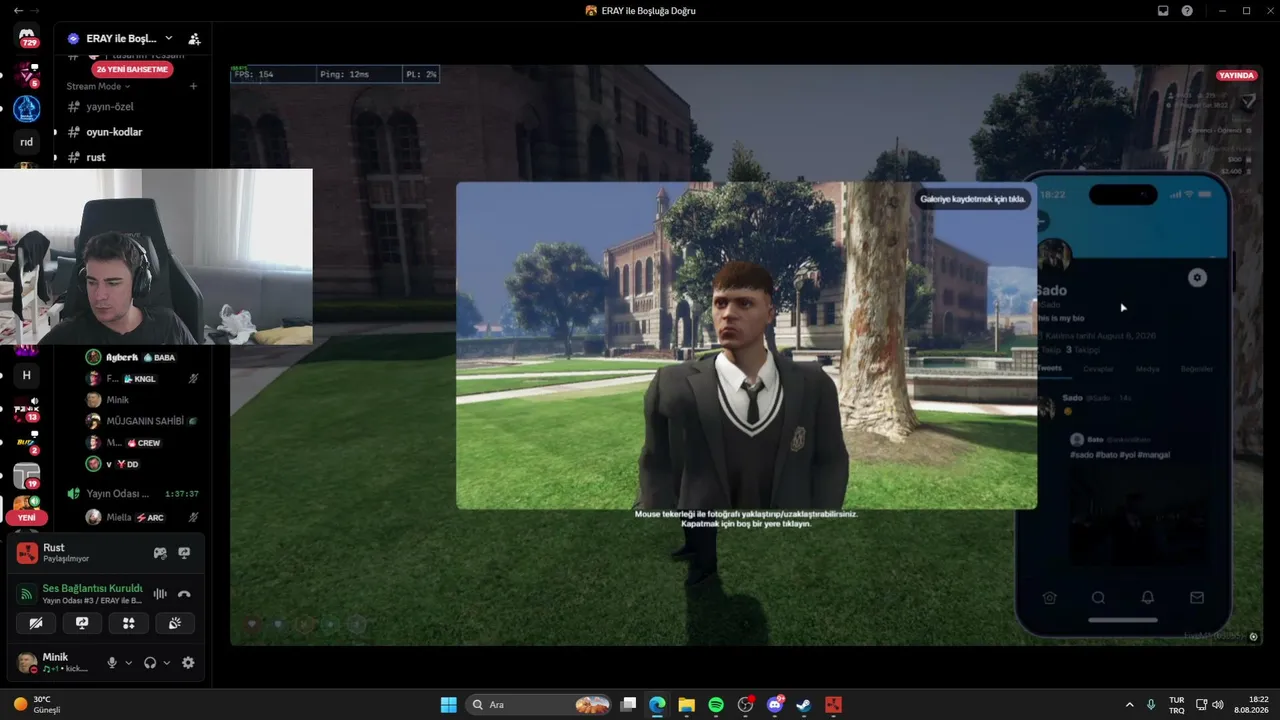Open Task View on taskbar
The height and width of the screenshot is (720, 1280).
pos(628,705)
